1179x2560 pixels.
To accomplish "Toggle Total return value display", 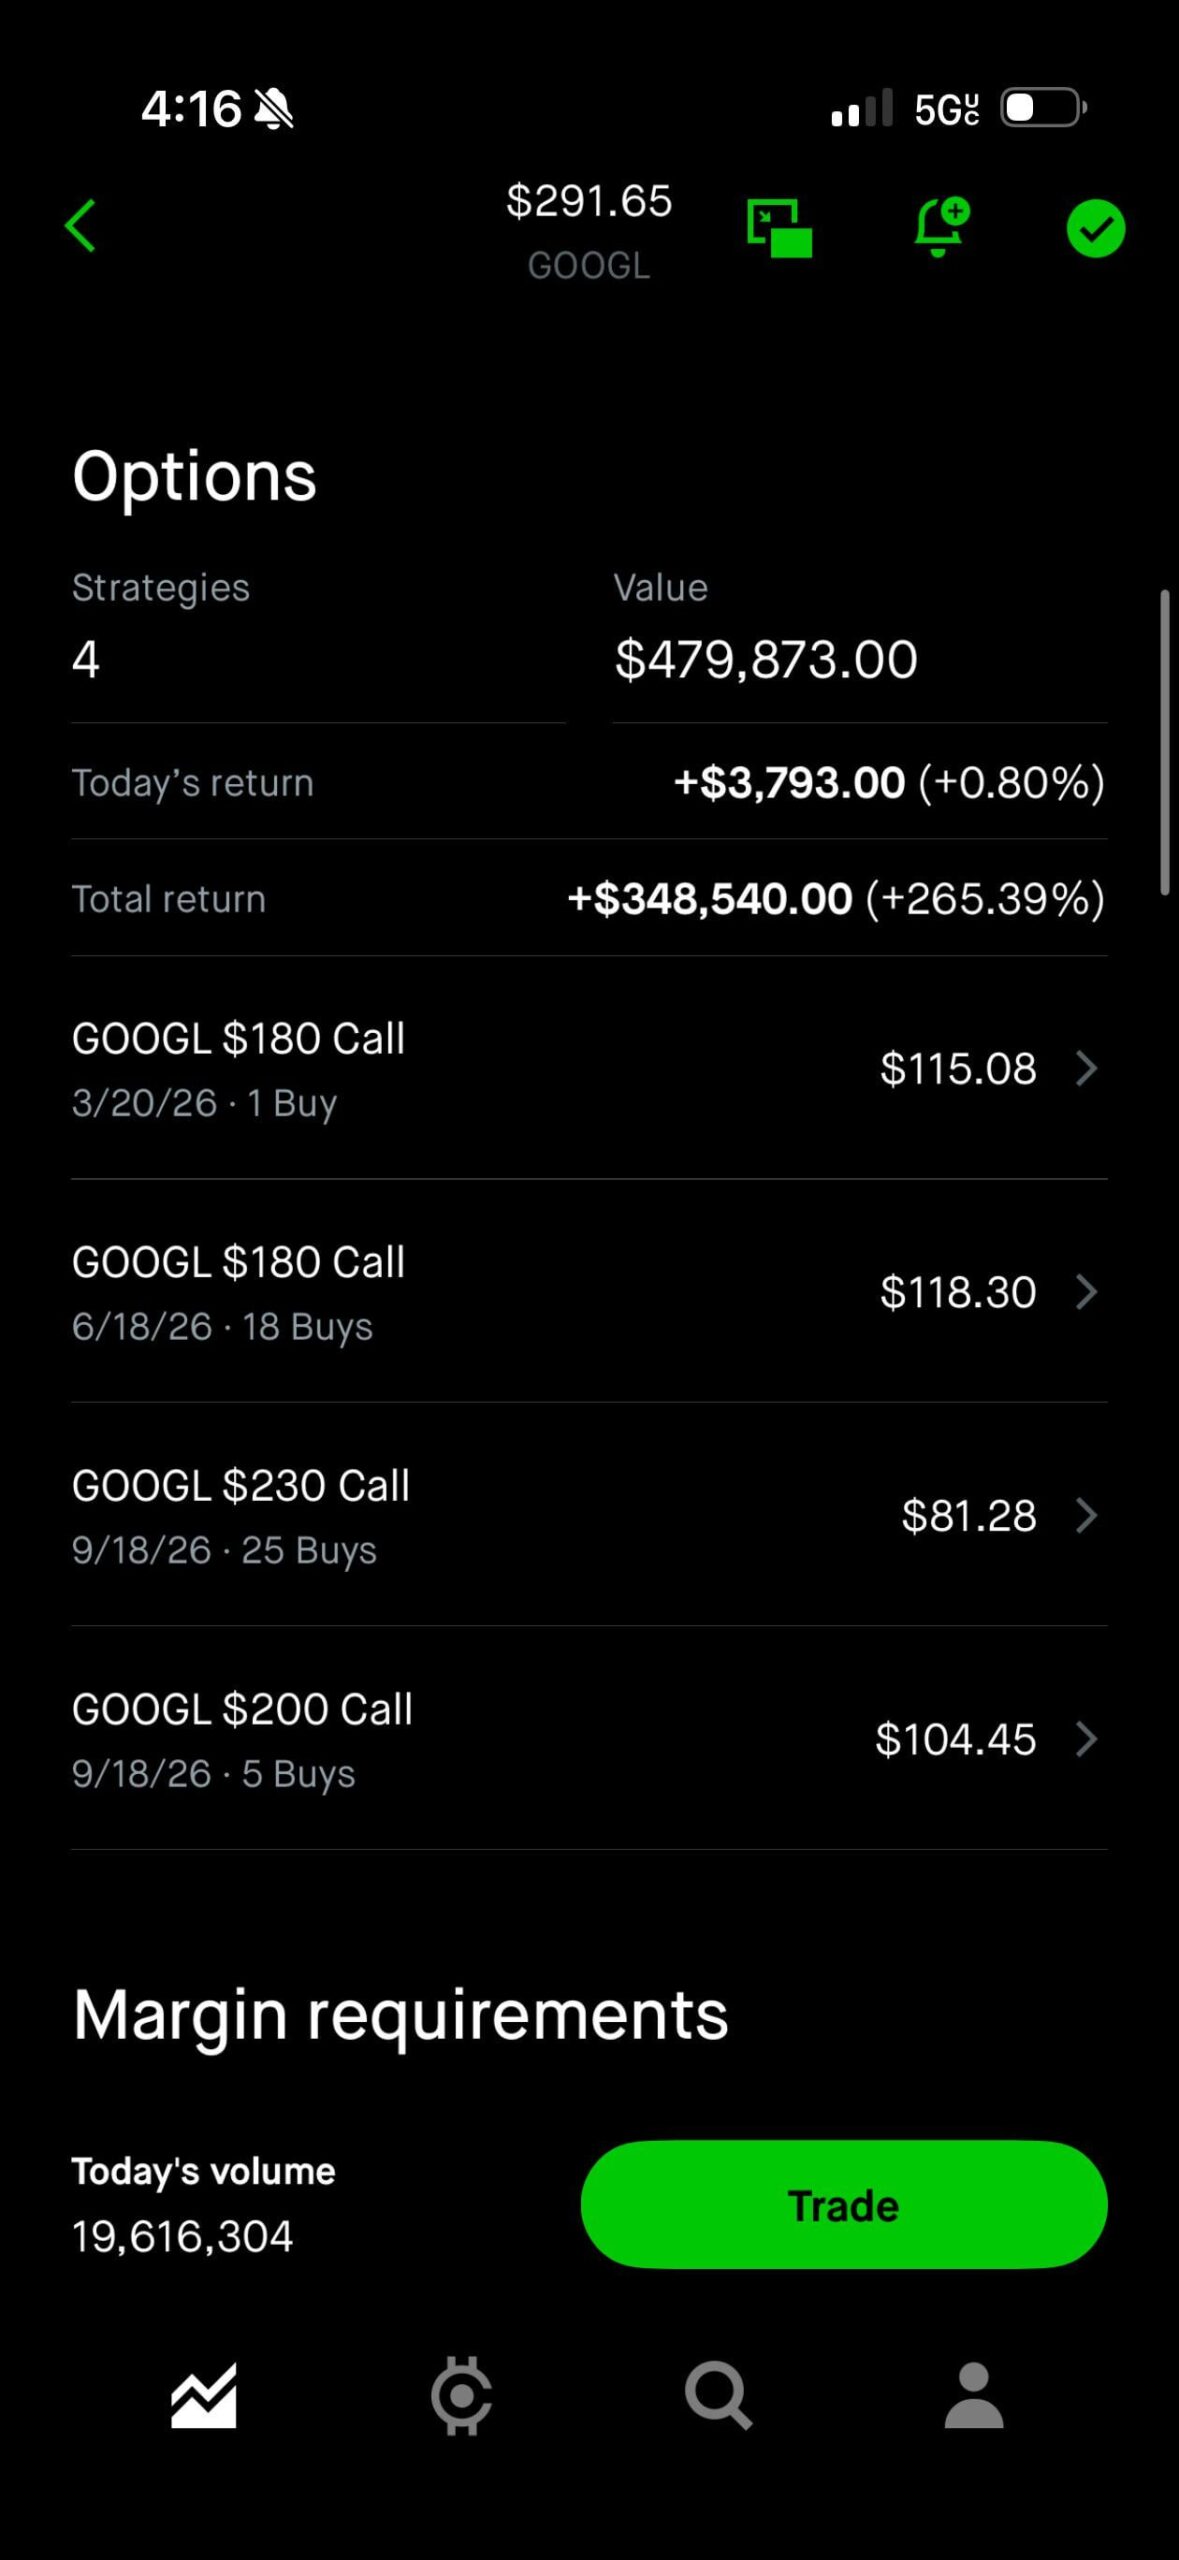I will 835,898.
